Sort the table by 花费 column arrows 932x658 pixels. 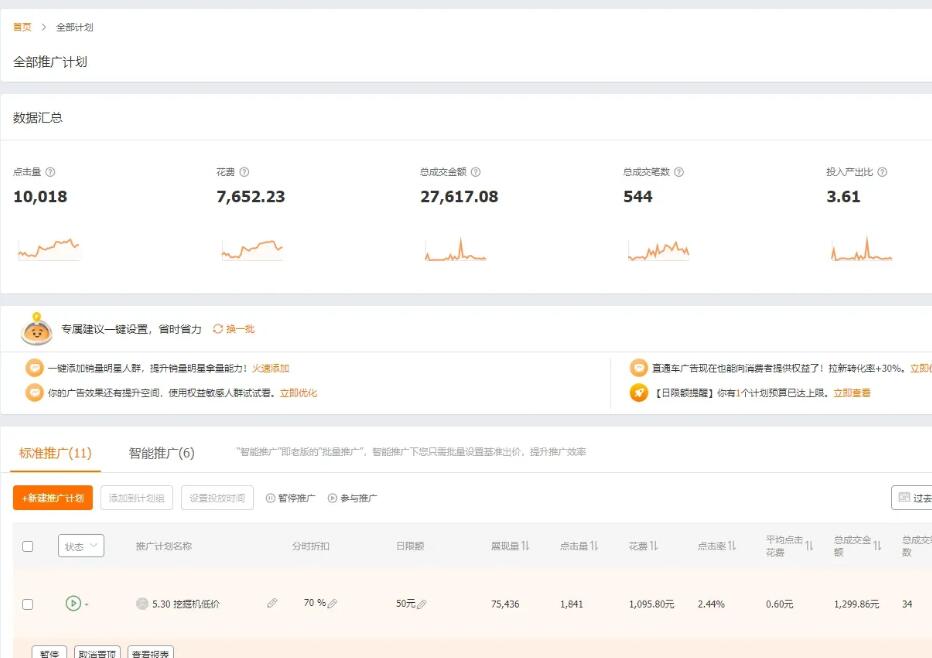[x=654, y=546]
